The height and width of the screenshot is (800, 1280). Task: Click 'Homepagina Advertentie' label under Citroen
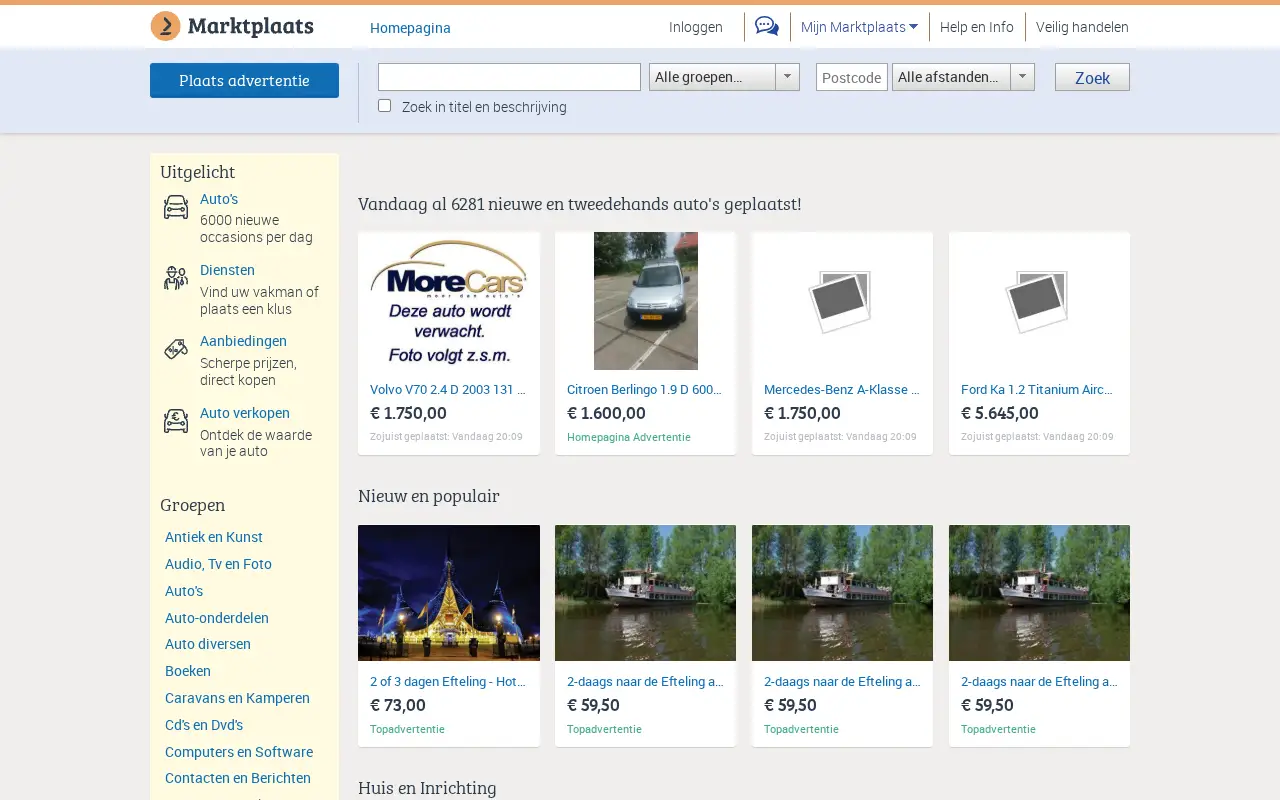click(629, 437)
